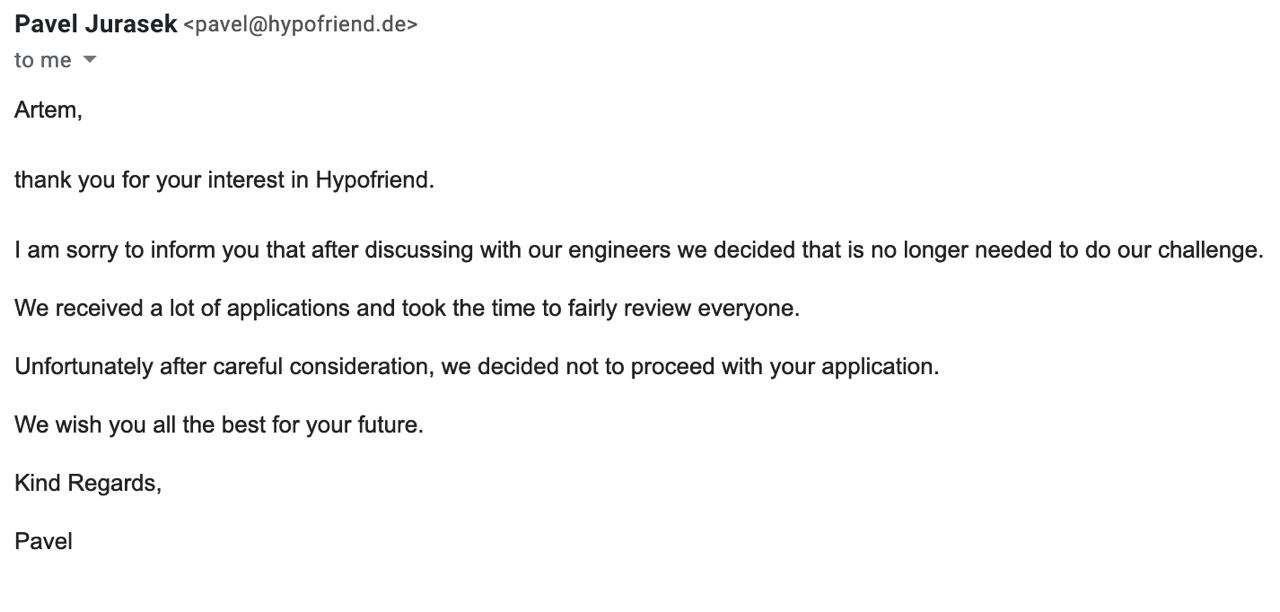Click the word "everyone" in the email
Image resolution: width=1280 pixels, height=612 pixels.
point(747,308)
